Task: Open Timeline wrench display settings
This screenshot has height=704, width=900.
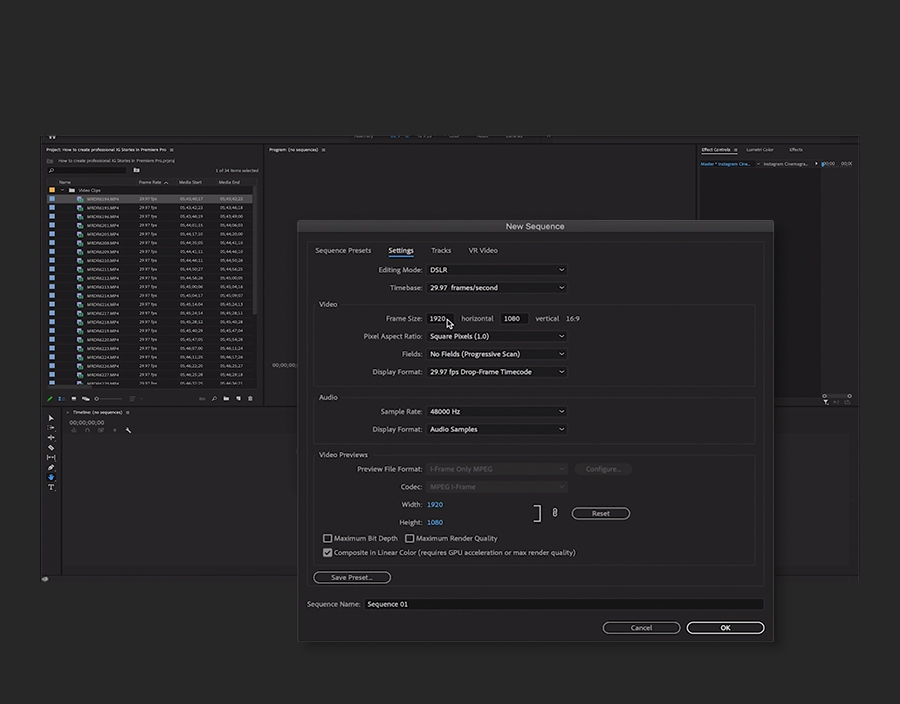Action: coord(129,430)
